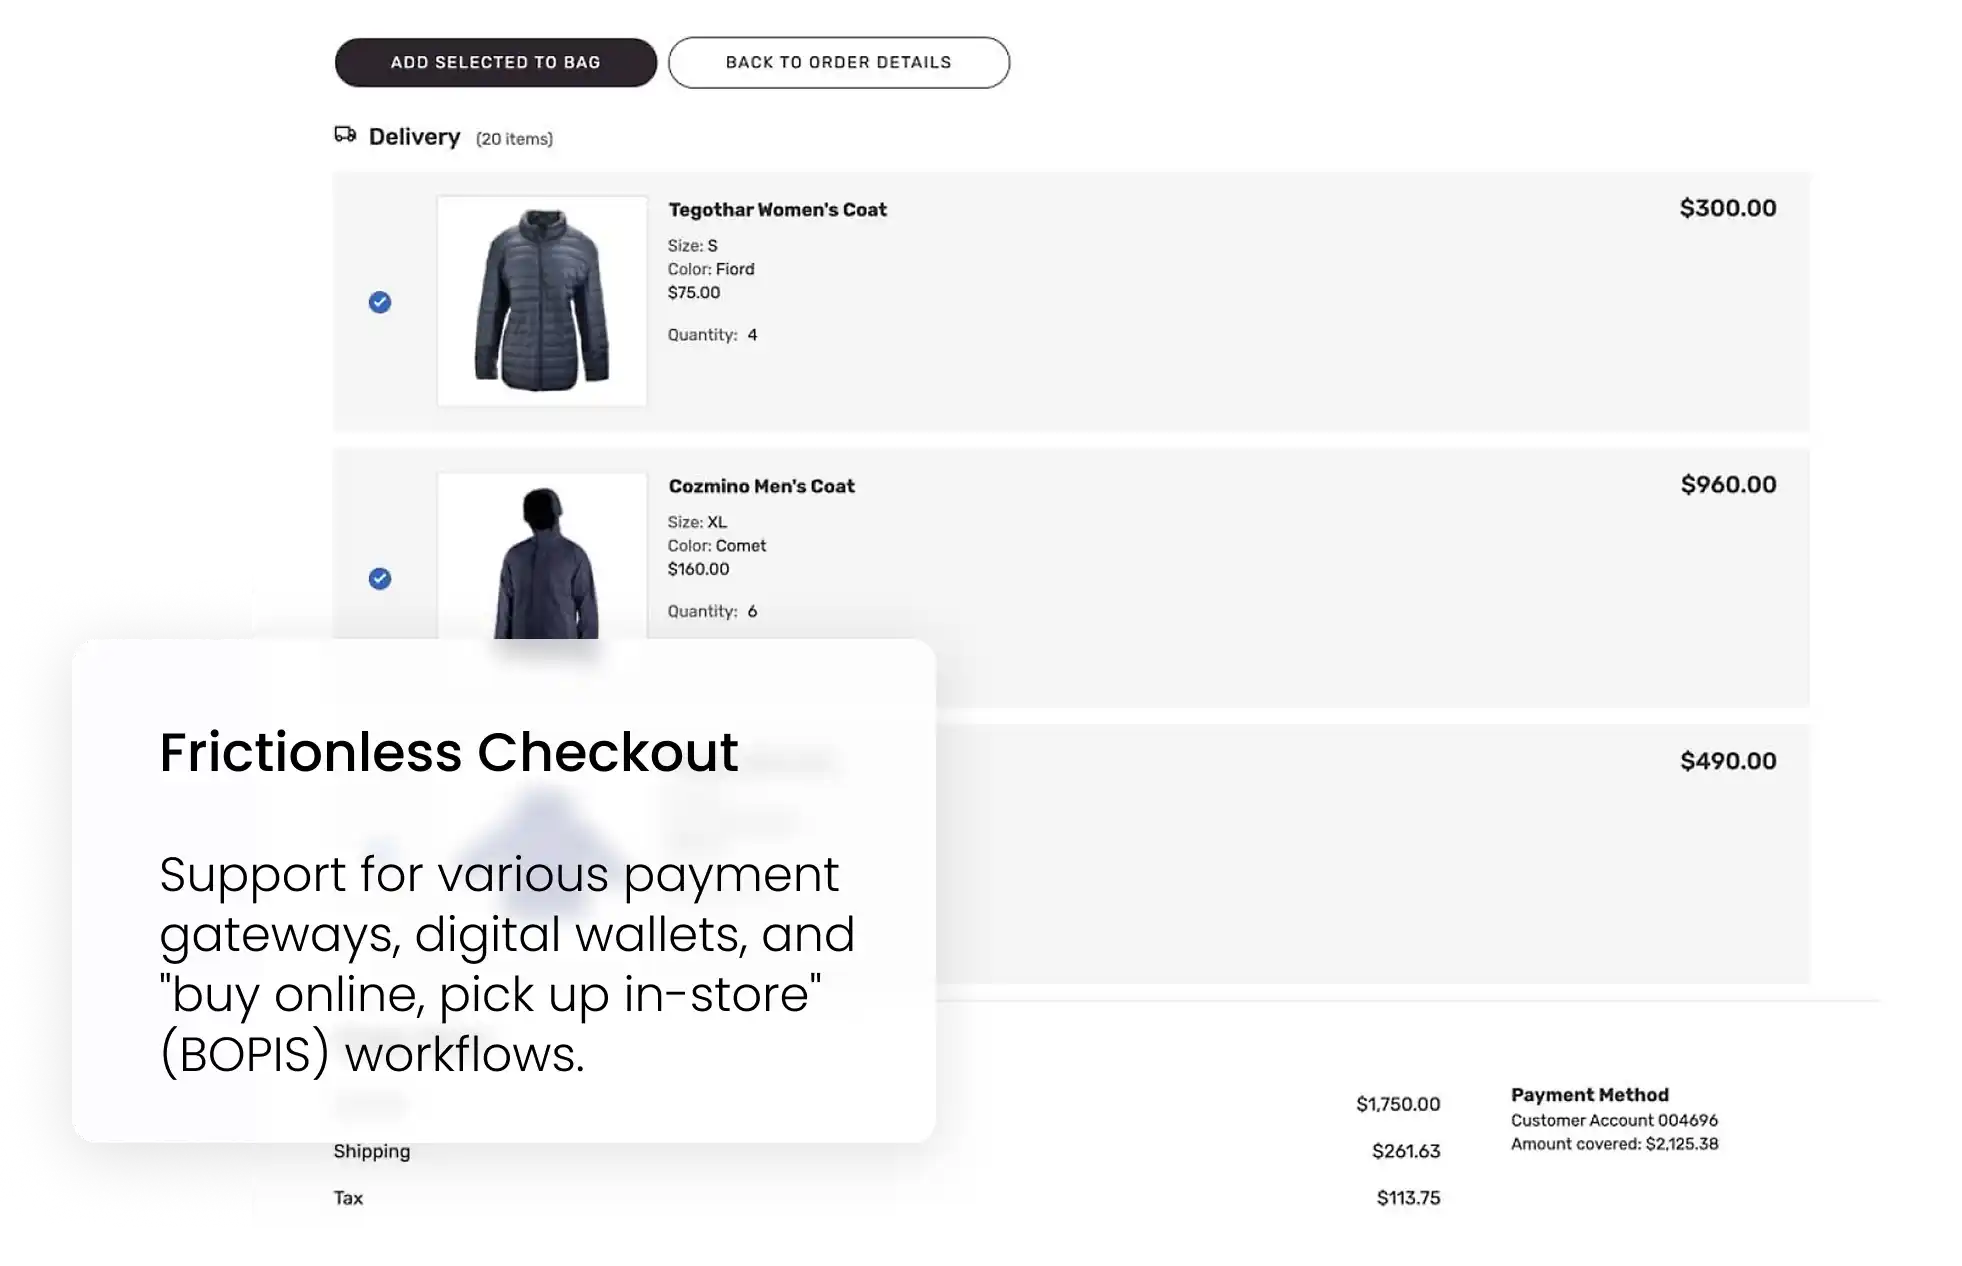Image resolution: width=1962 pixels, height=1266 pixels.
Task: Open the Quantity selector for Women's Coat
Action: 749,334
